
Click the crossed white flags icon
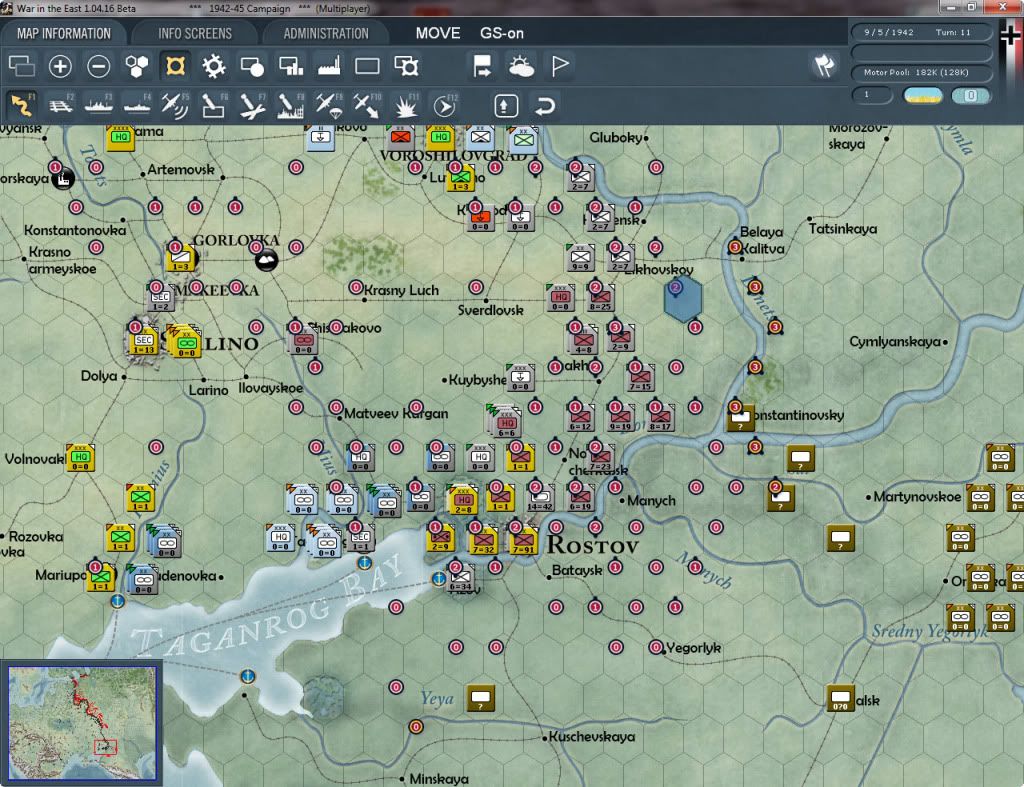tap(824, 65)
